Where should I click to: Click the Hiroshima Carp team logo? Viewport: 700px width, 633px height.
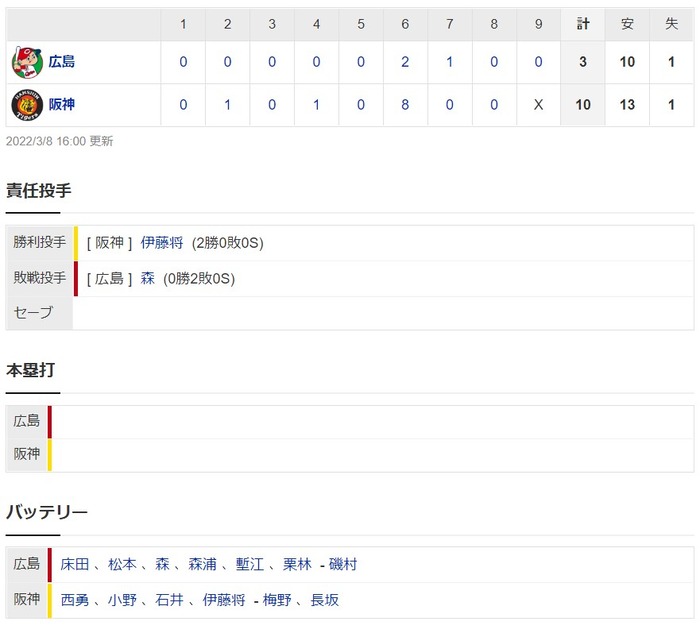click(x=27, y=62)
